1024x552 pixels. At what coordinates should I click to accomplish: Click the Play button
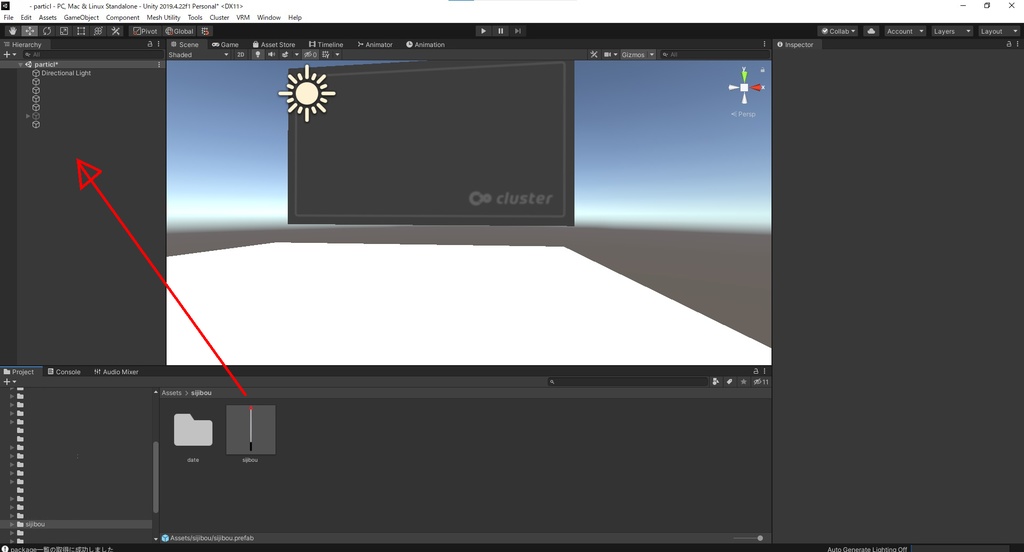tap(483, 31)
